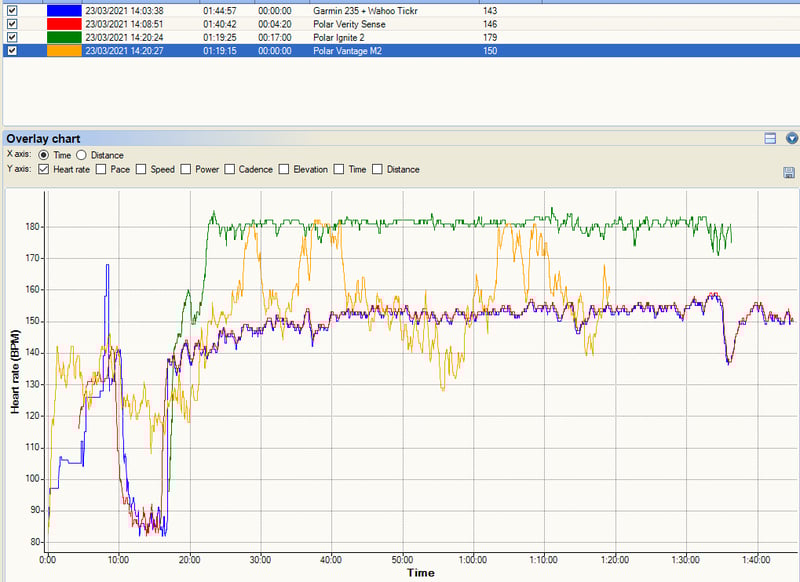Uncheck the Polar Ignite 2 row checkbox
The height and width of the screenshot is (582, 800).
(x=12, y=36)
